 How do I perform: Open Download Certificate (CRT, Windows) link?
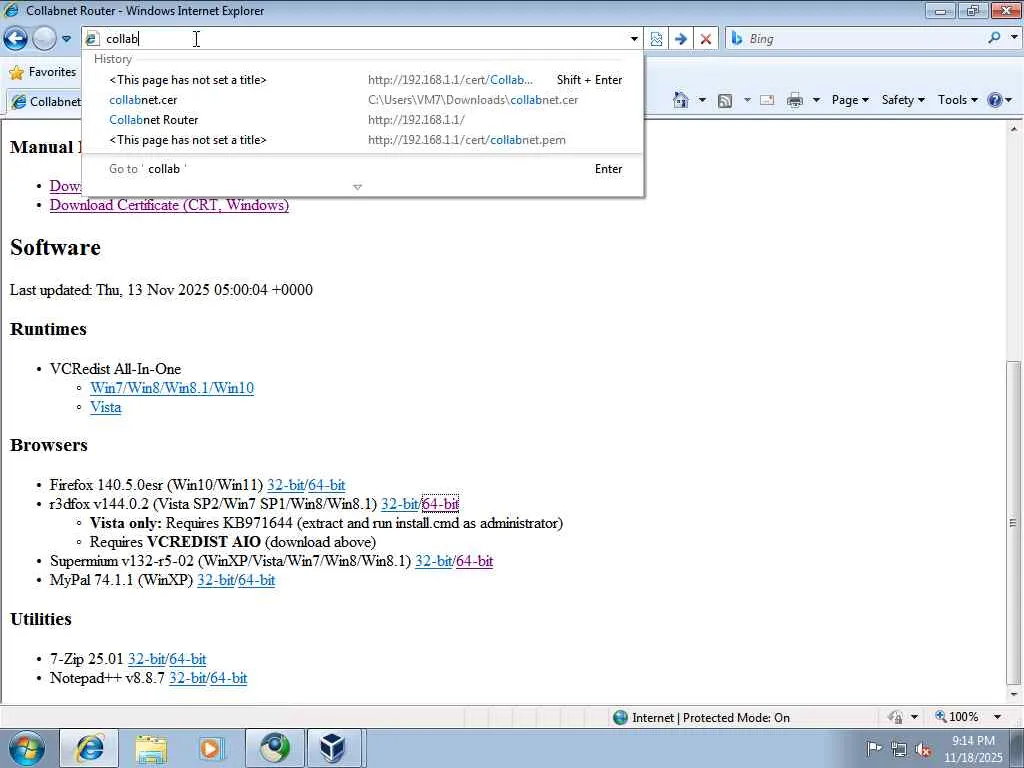coord(169,205)
